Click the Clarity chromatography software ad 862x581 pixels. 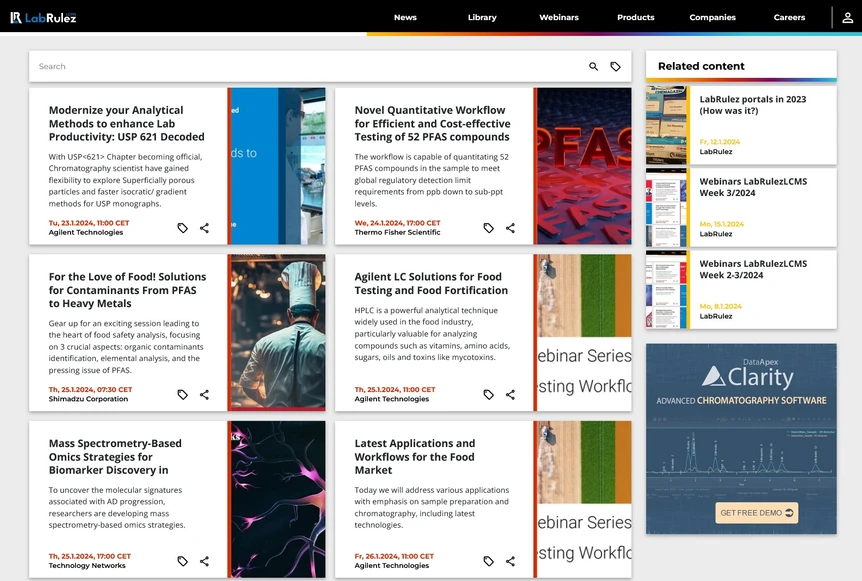pos(741,439)
